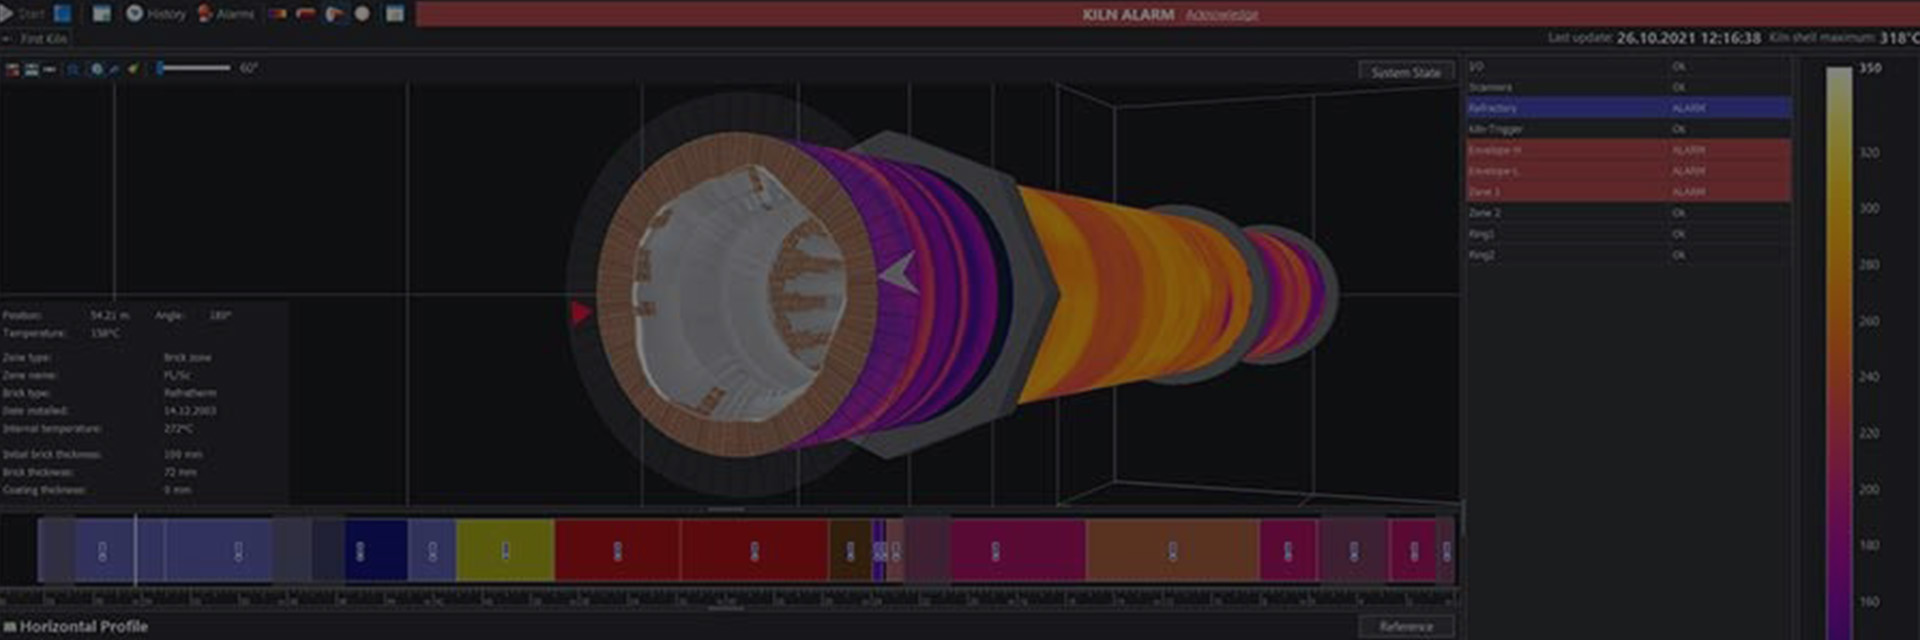Click the System State button

click(1405, 73)
